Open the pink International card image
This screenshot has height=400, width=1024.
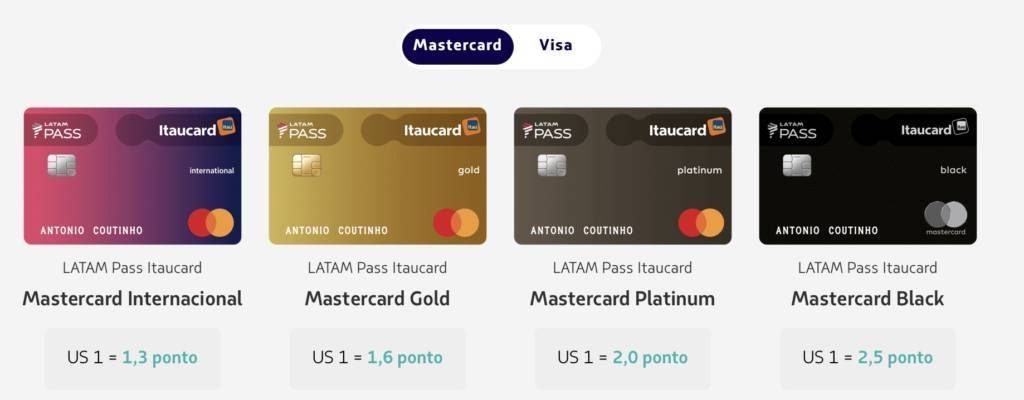tap(133, 176)
